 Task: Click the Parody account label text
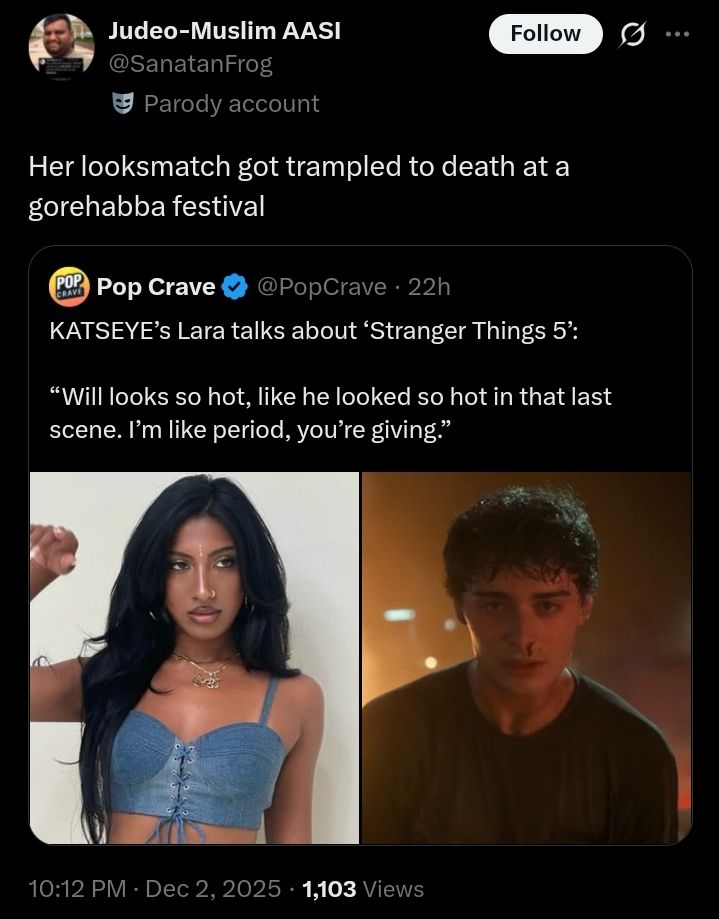231,104
